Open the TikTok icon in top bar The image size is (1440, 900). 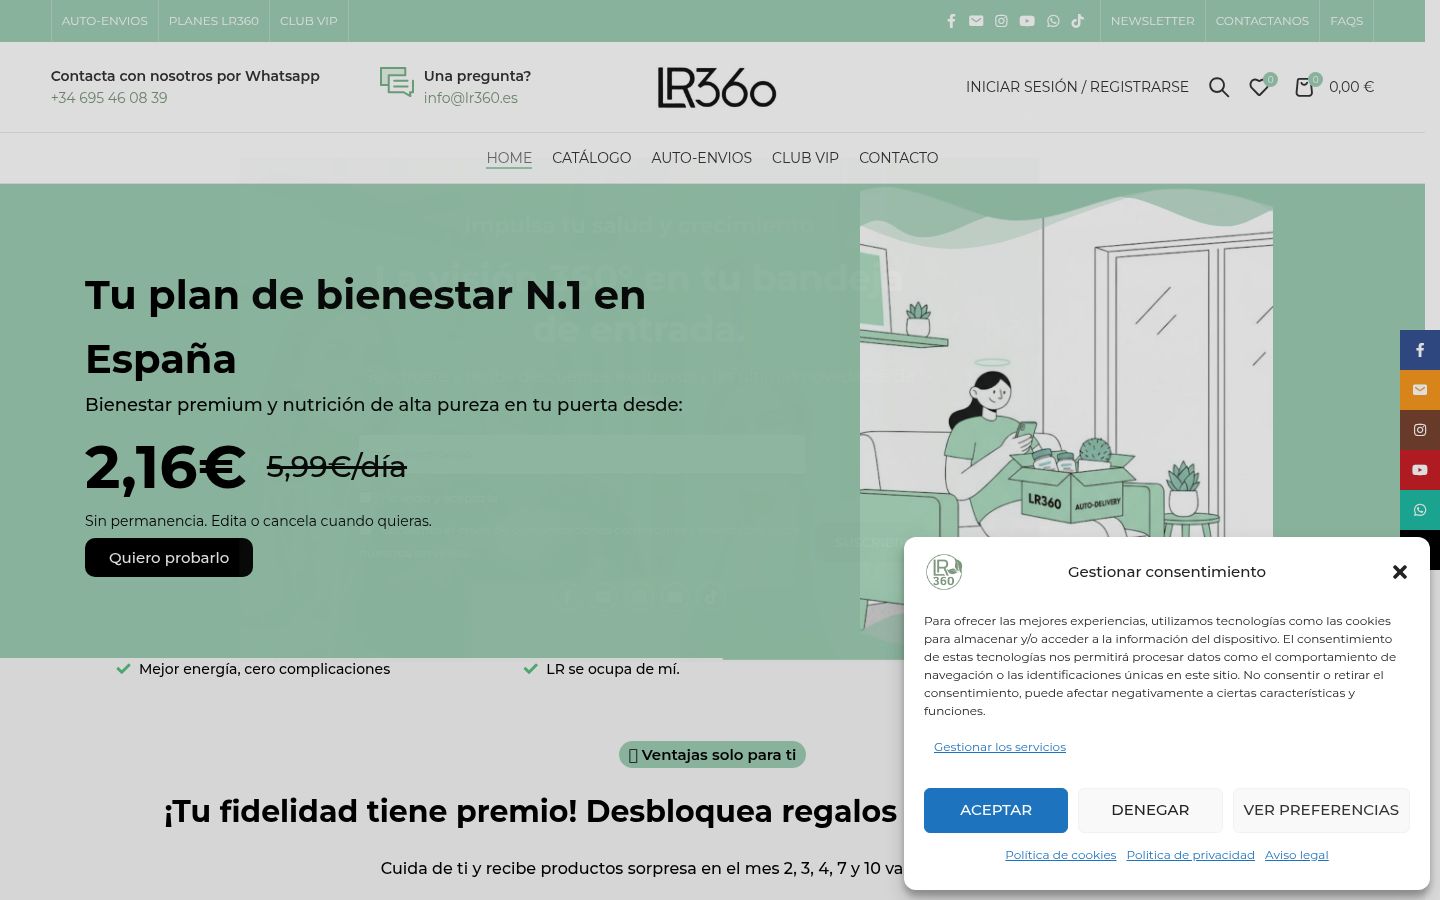[1077, 21]
